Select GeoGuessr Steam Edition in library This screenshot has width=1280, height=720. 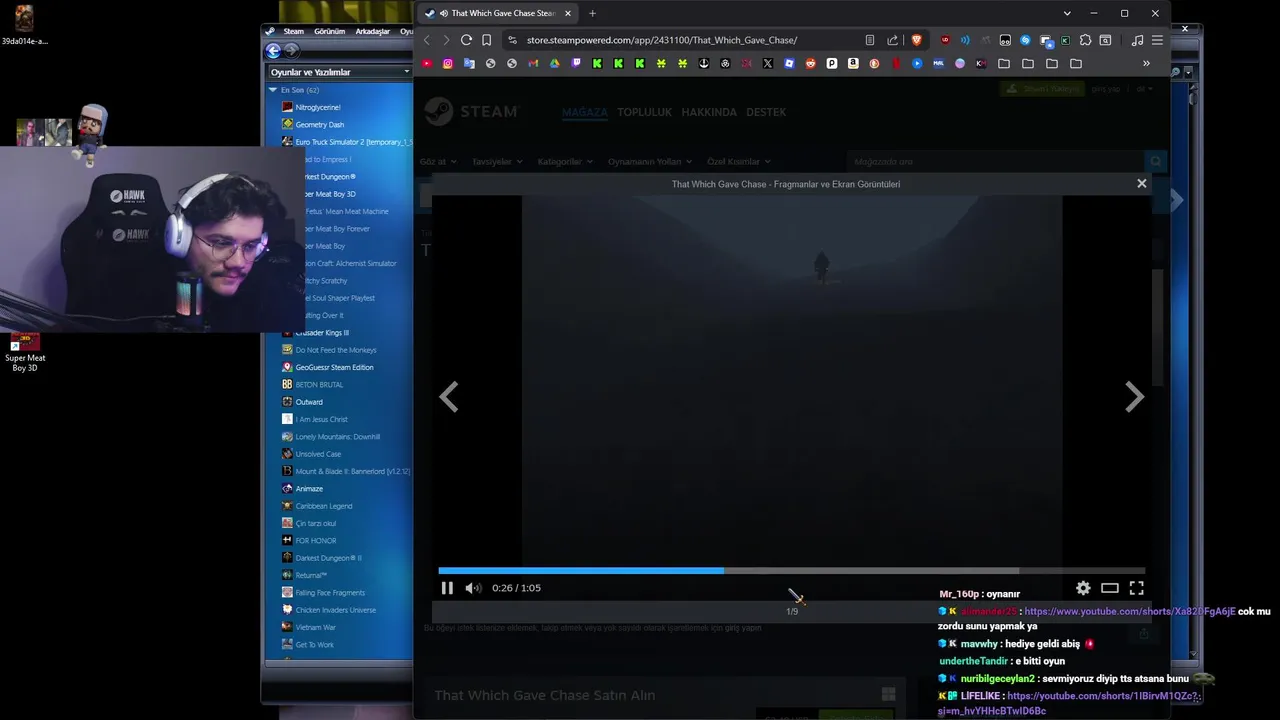click(334, 367)
